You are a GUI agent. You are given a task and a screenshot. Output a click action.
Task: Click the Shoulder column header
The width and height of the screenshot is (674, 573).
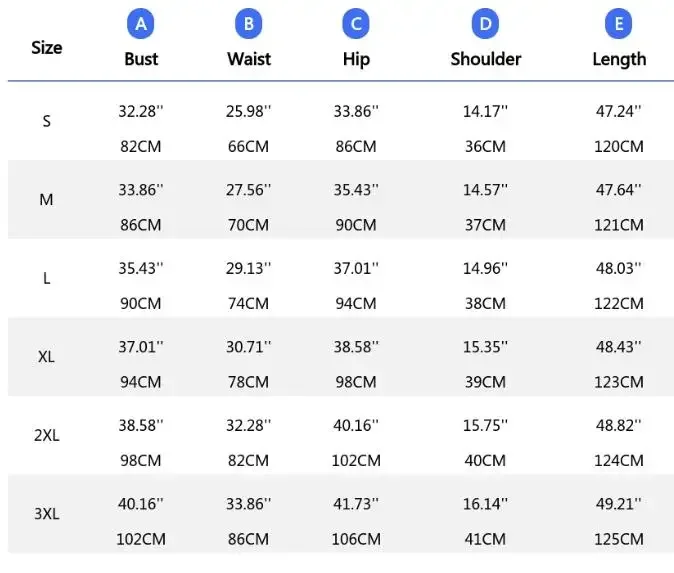click(486, 59)
